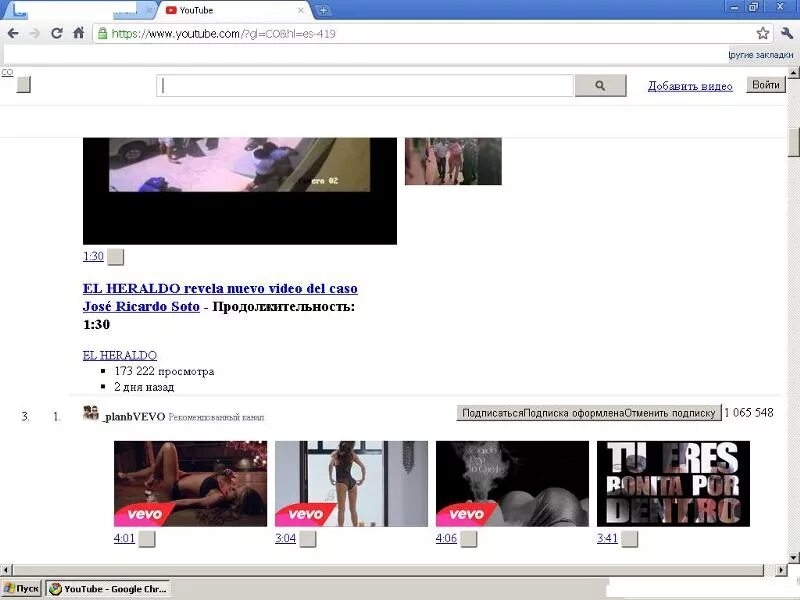The width and height of the screenshot is (800, 600).
Task: Click the green padlock security icon
Action: [103, 34]
